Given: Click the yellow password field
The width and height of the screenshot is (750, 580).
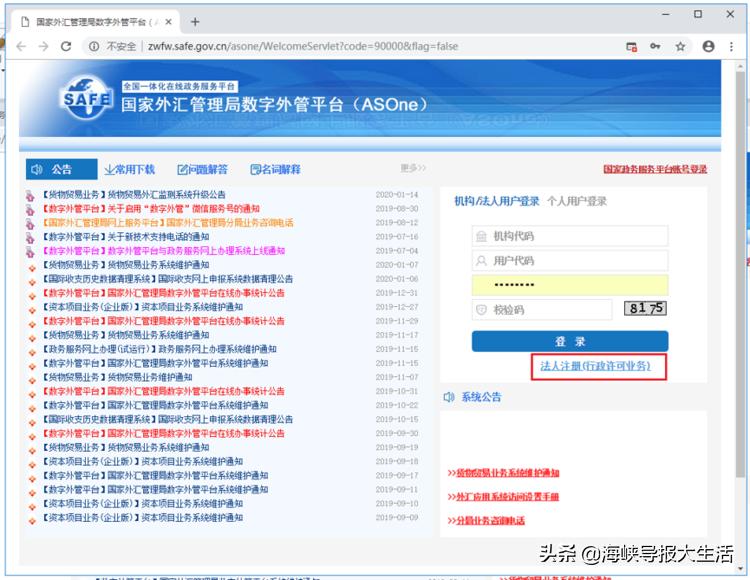Looking at the screenshot, I should point(570,285).
